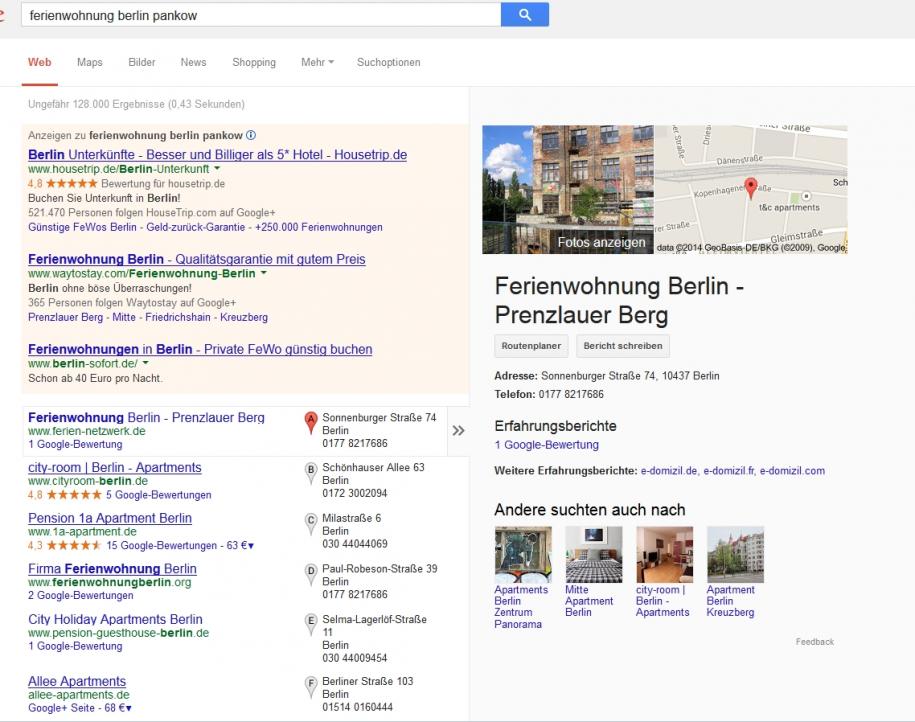
Task: Click the housetrip.de star rating
Action: click(71, 183)
